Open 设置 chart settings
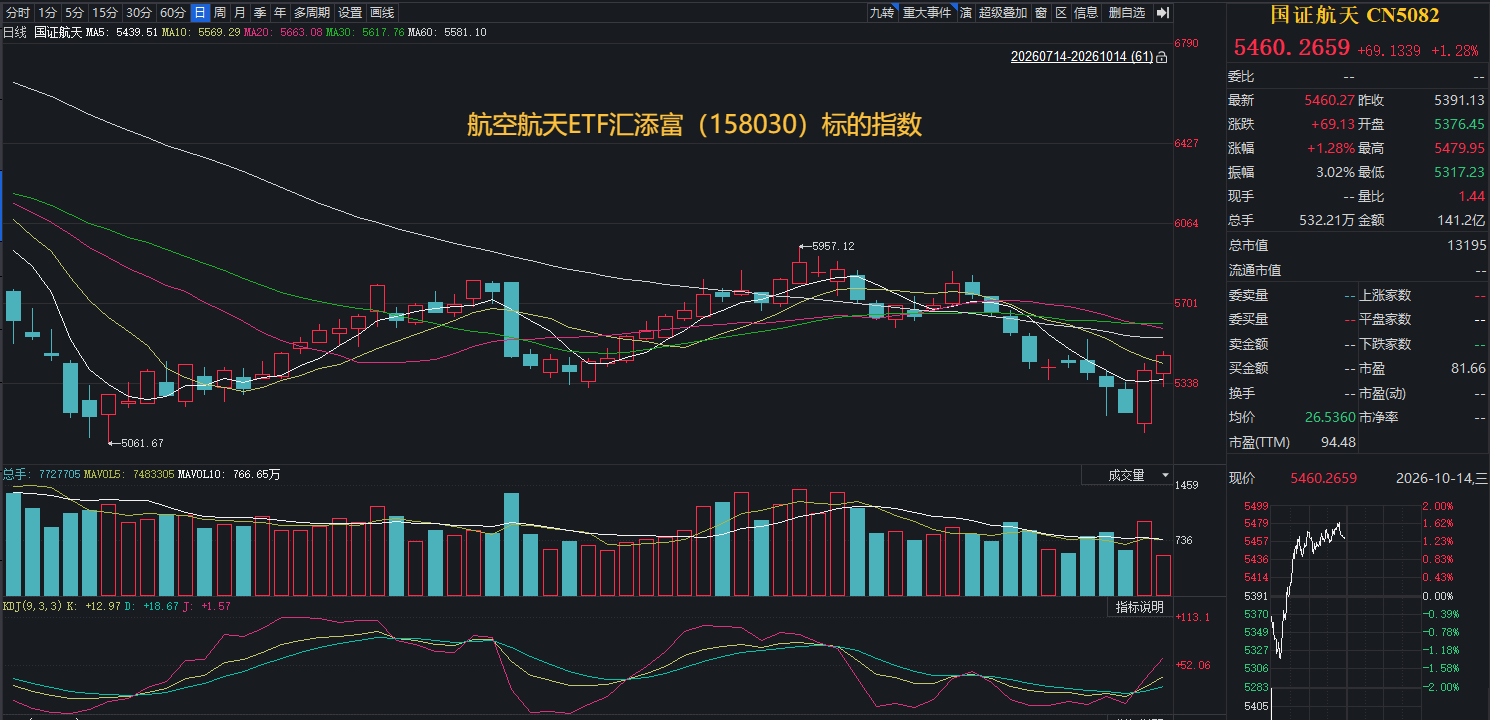This screenshot has height=720, width=1490. coord(350,13)
